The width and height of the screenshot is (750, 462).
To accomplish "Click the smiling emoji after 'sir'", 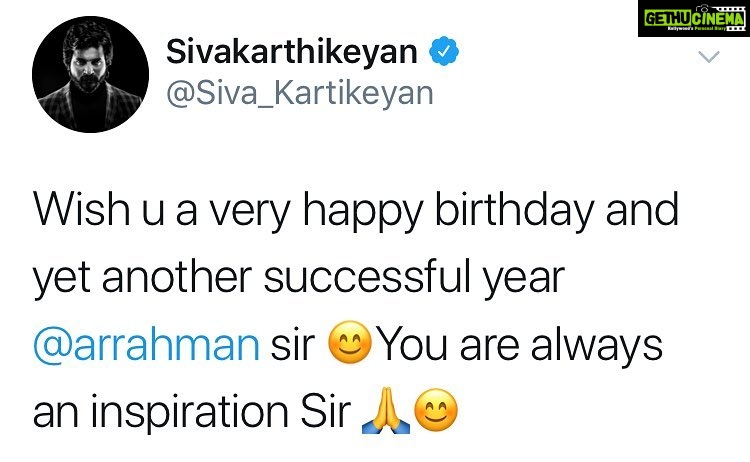I will pyautogui.click(x=350, y=342).
